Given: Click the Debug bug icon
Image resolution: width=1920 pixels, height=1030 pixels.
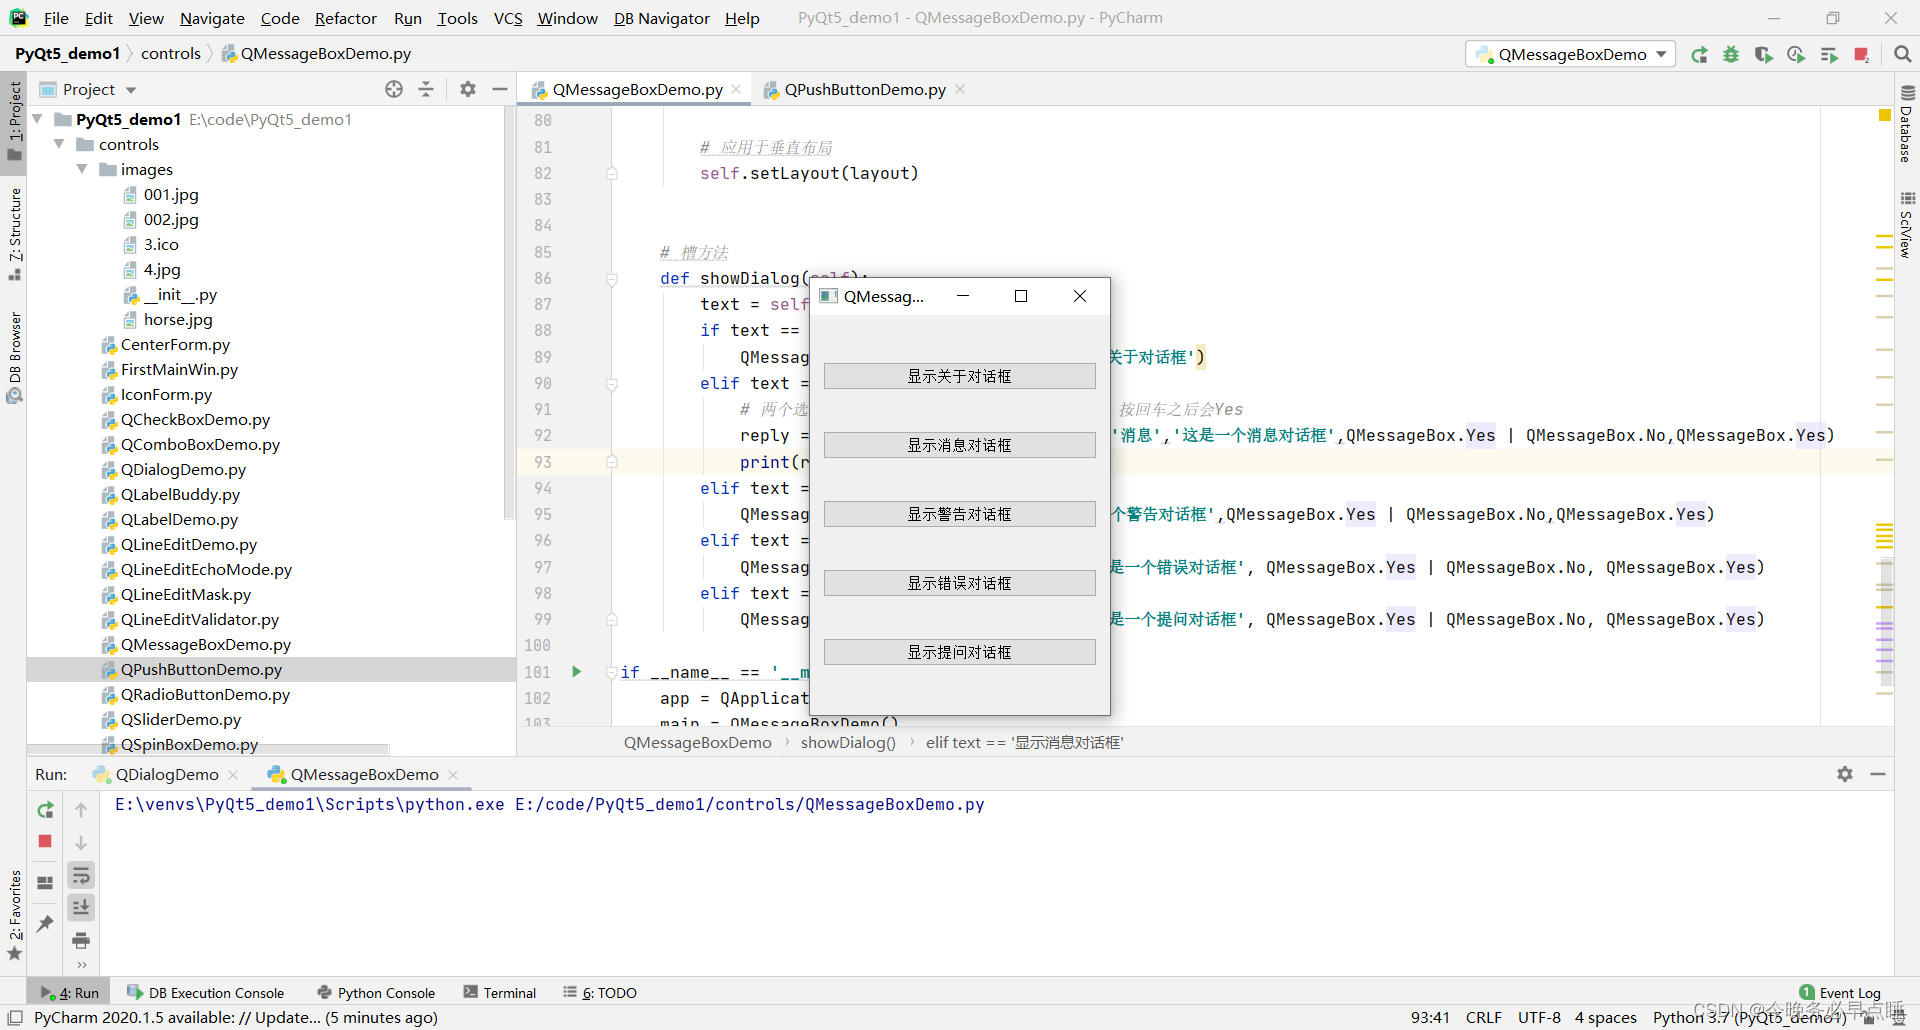Looking at the screenshot, I should (x=1731, y=55).
